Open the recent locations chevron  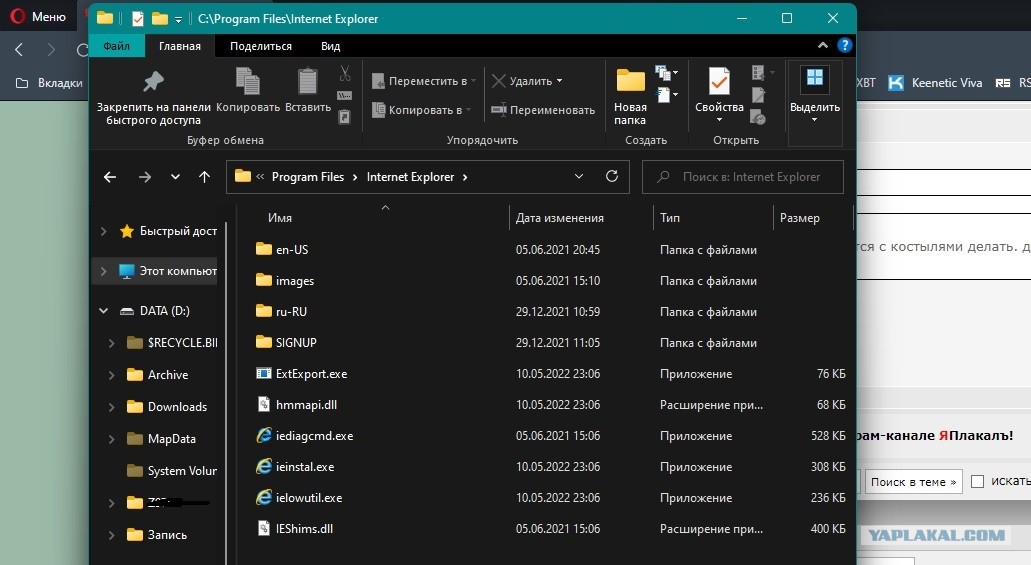175,177
